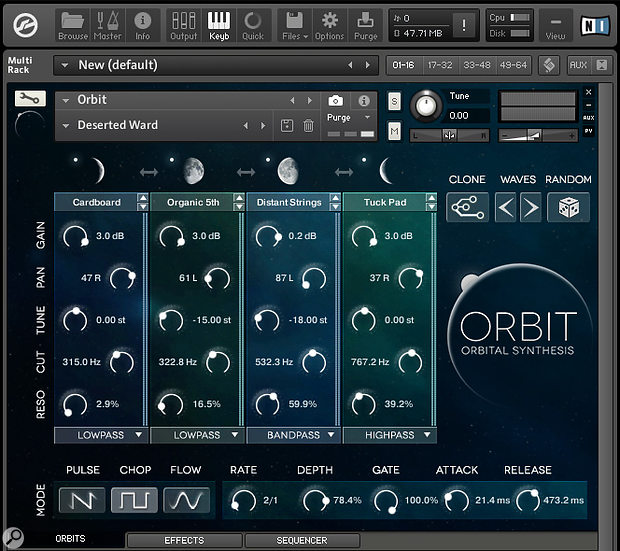Show rack page 17-32

click(x=440, y=65)
